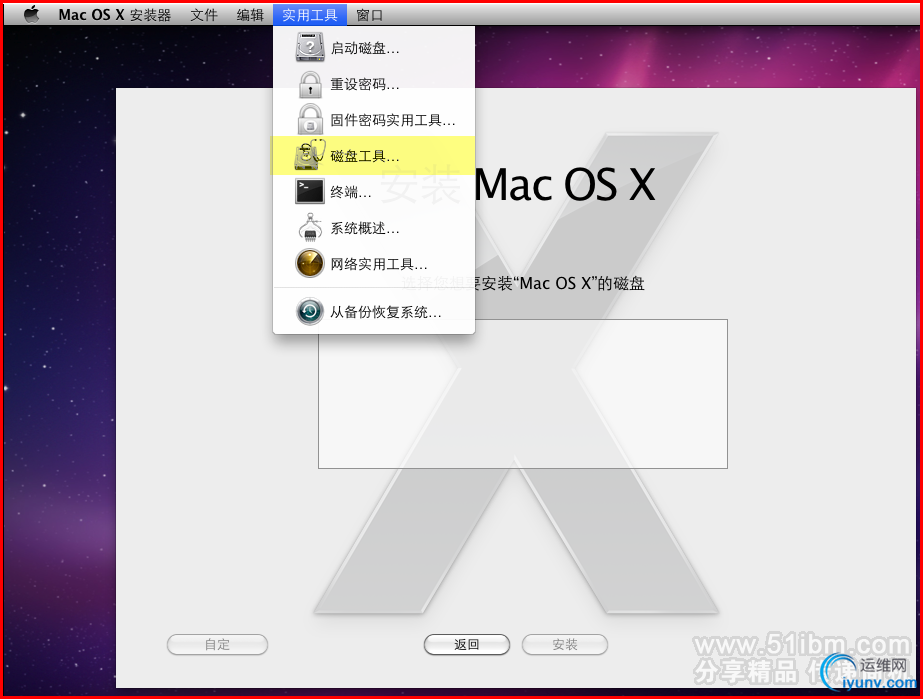The width and height of the screenshot is (923, 699).
Task: Choose 重设密码… menu entry
Action: click(x=374, y=84)
